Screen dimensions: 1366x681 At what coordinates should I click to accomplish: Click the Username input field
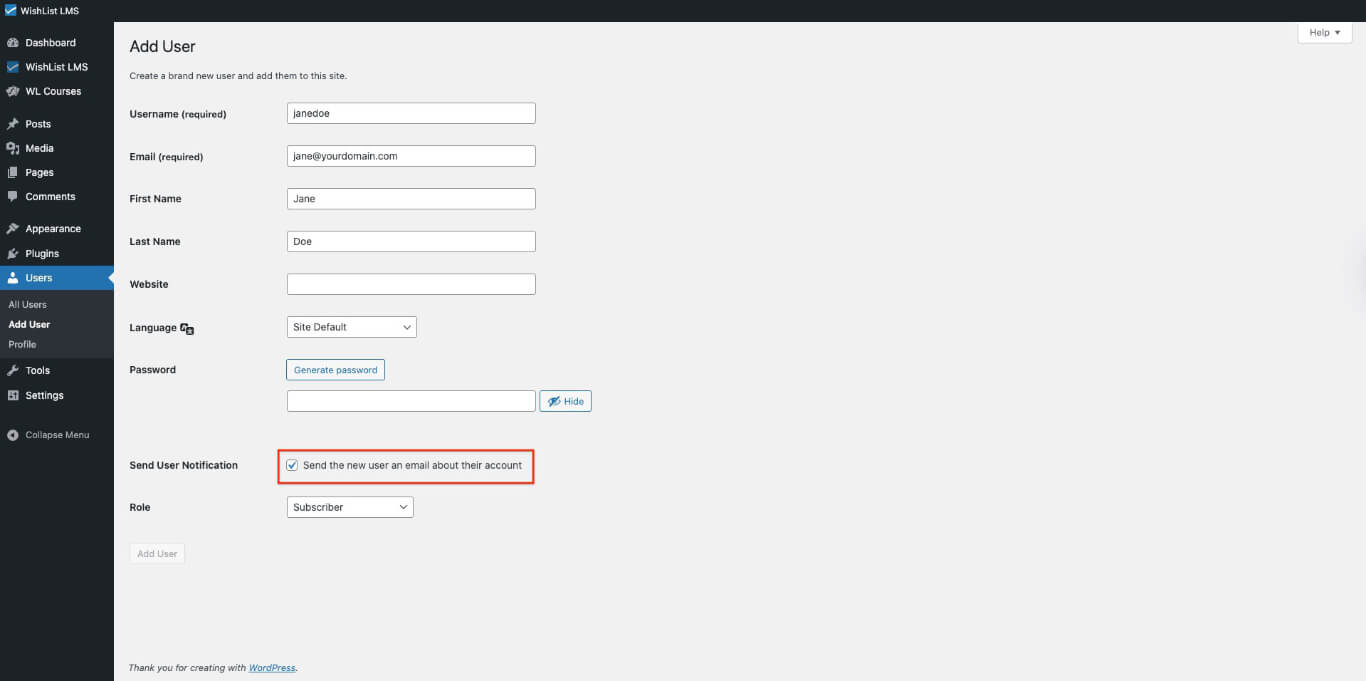point(410,112)
